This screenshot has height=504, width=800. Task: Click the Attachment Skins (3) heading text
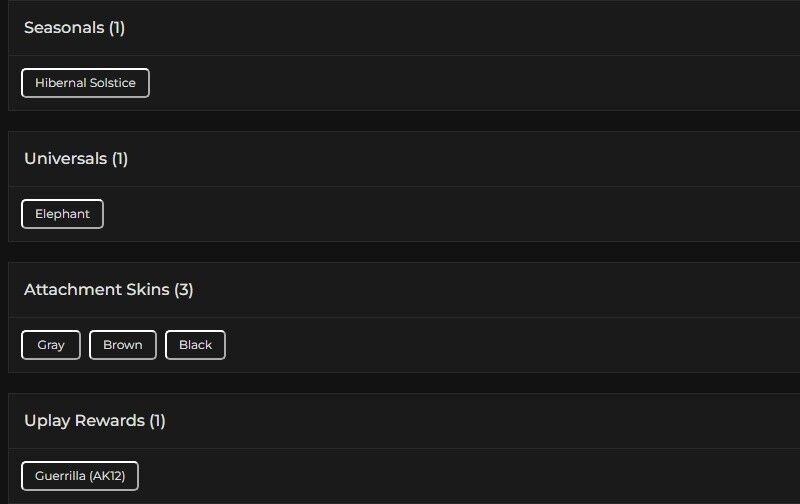tap(109, 290)
